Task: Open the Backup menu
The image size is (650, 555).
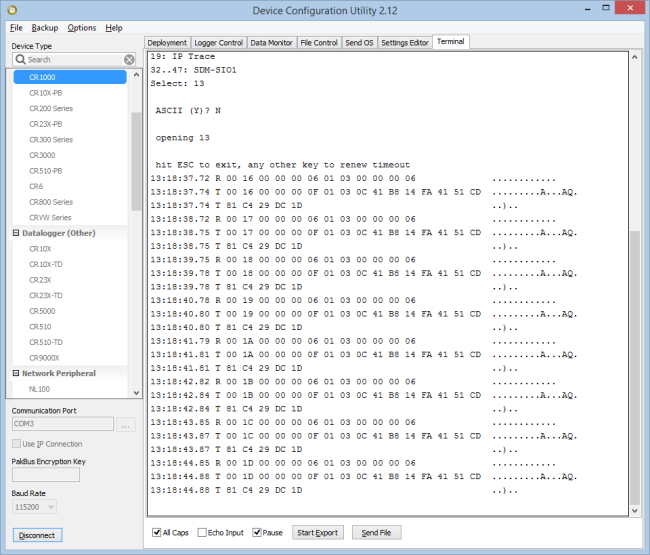Action: (x=45, y=28)
